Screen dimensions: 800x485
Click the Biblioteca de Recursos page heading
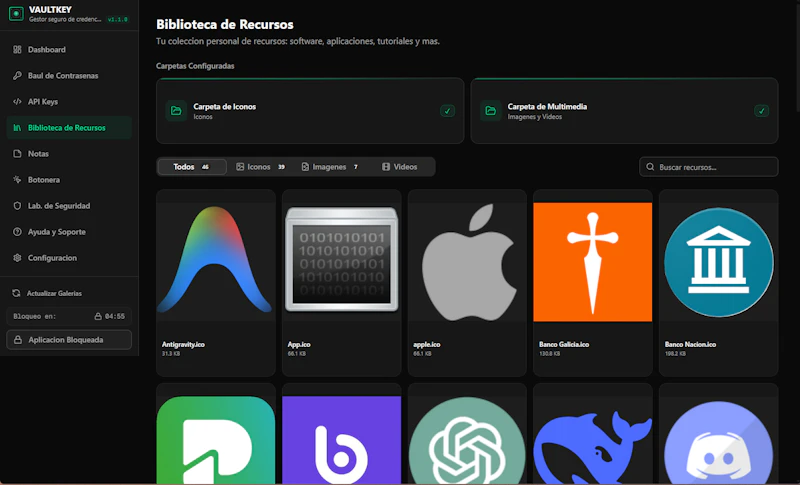pyautogui.click(x=224, y=24)
